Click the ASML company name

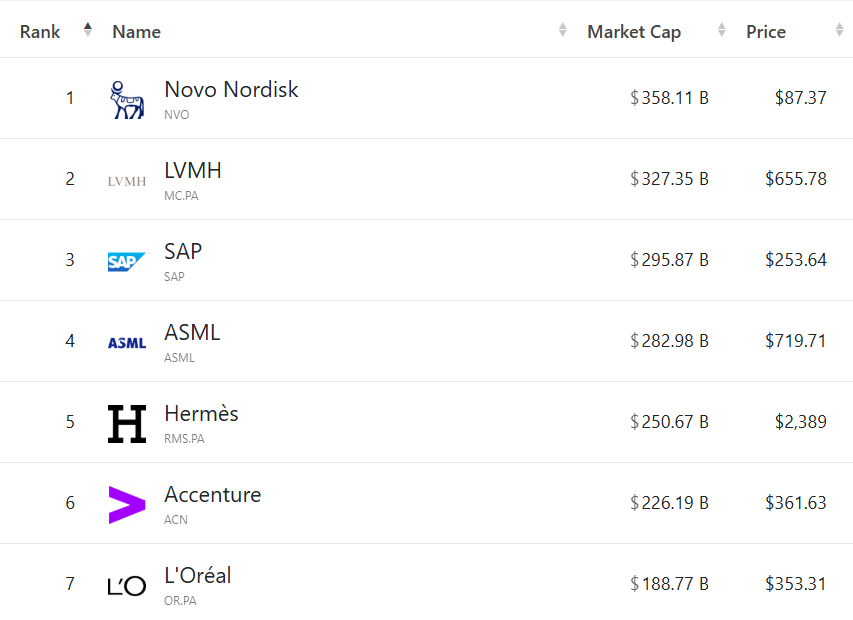(x=192, y=333)
